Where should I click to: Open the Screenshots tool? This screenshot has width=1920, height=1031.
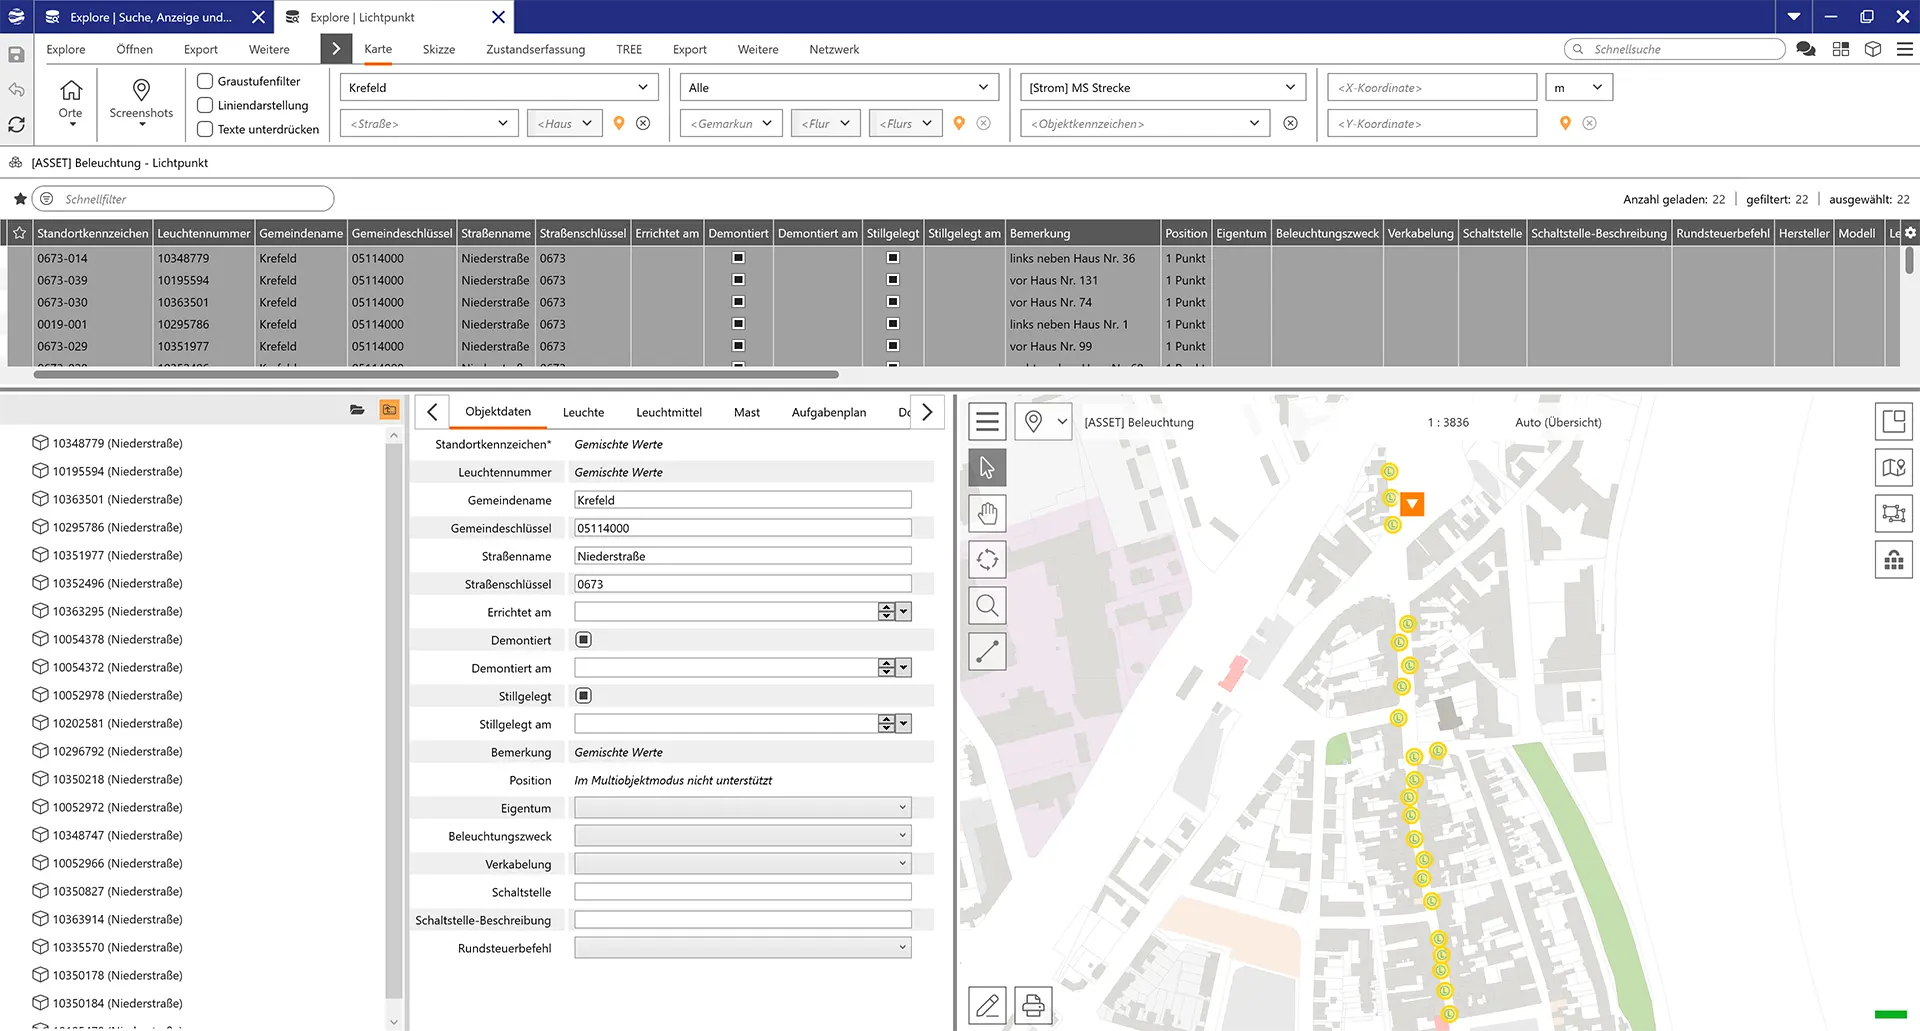[141, 101]
